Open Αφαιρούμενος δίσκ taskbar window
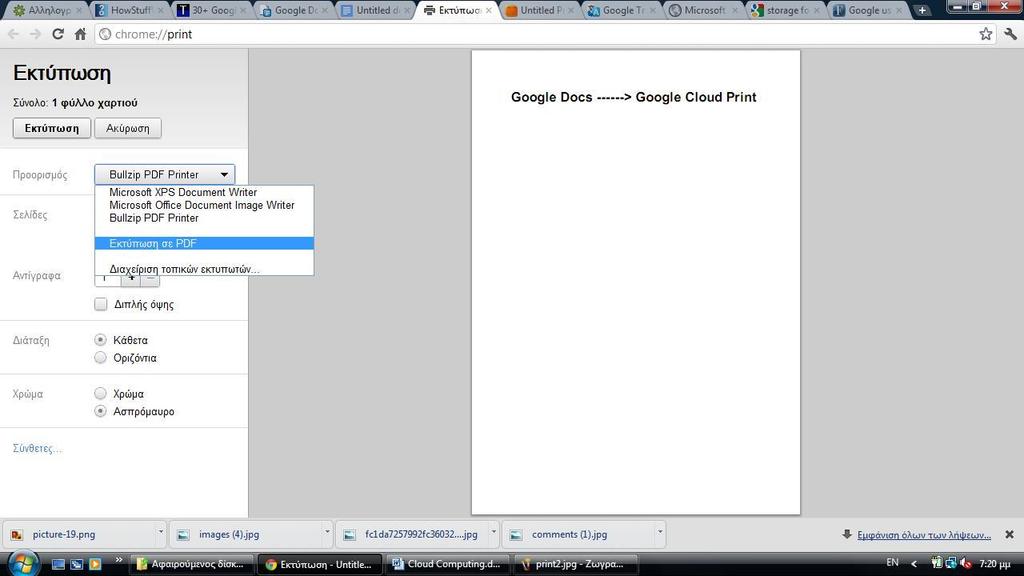 click(191, 564)
